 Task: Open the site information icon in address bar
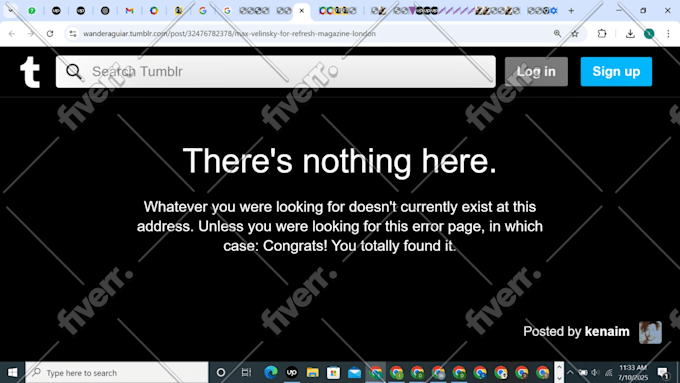click(72, 33)
